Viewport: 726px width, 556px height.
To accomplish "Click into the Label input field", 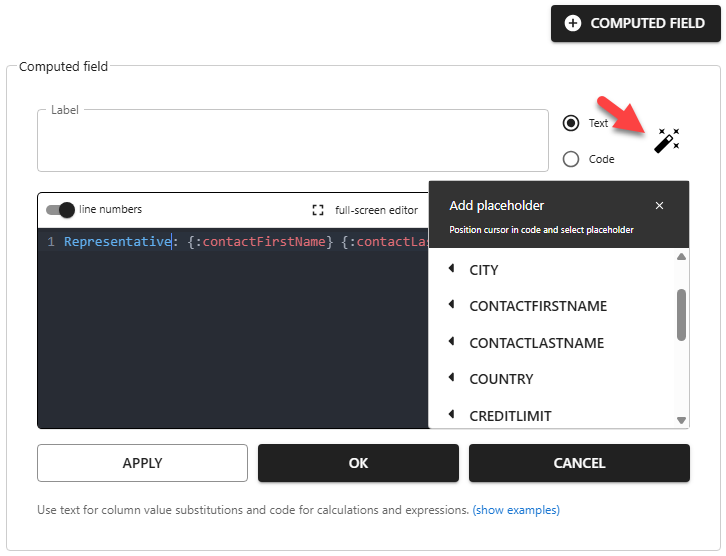I will (293, 141).
